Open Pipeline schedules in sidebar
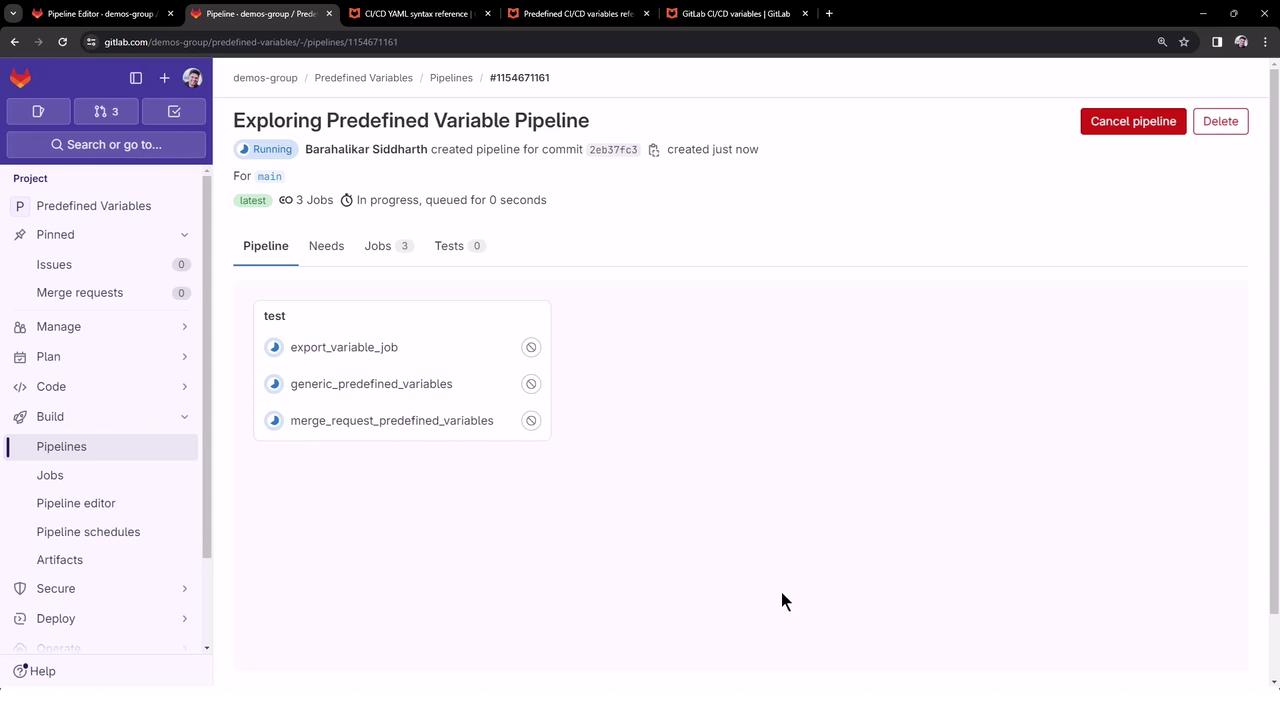1280x720 pixels. coord(88,532)
